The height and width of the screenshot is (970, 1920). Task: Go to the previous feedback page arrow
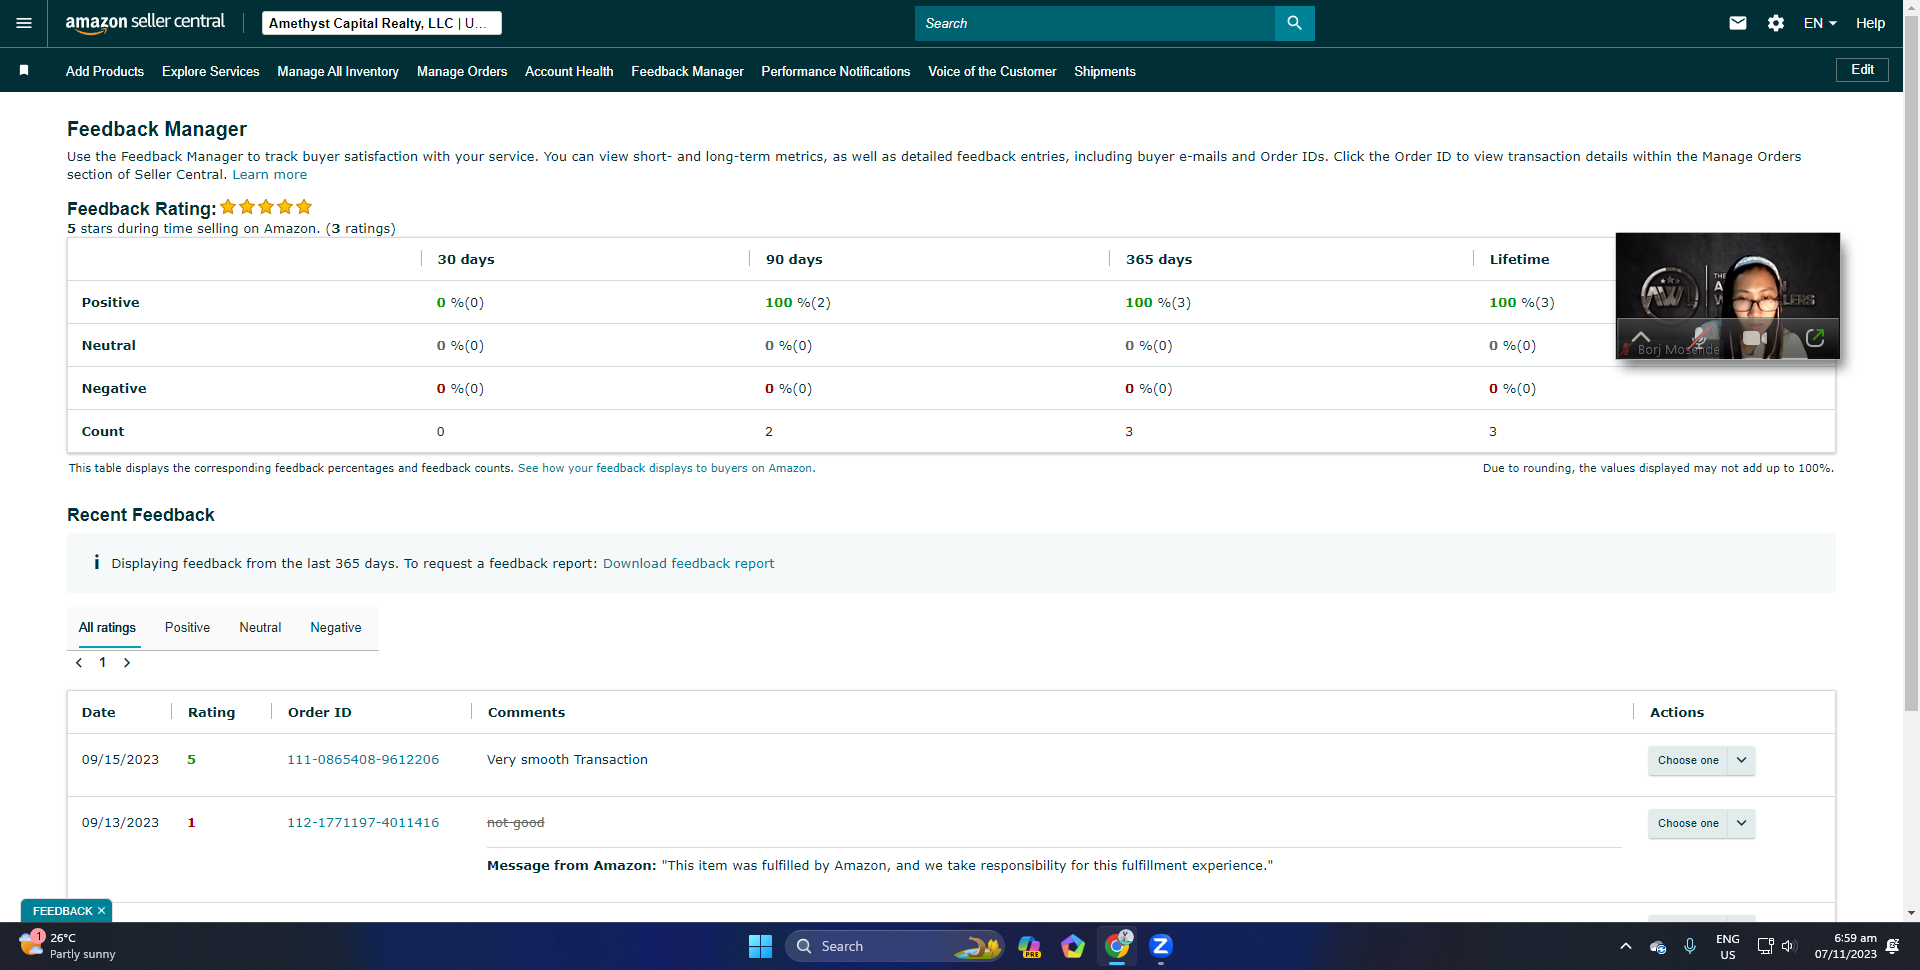[x=79, y=662]
